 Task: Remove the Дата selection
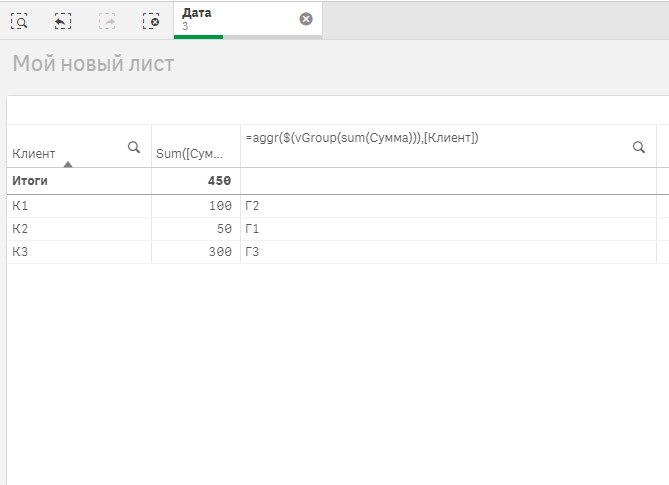click(x=305, y=19)
